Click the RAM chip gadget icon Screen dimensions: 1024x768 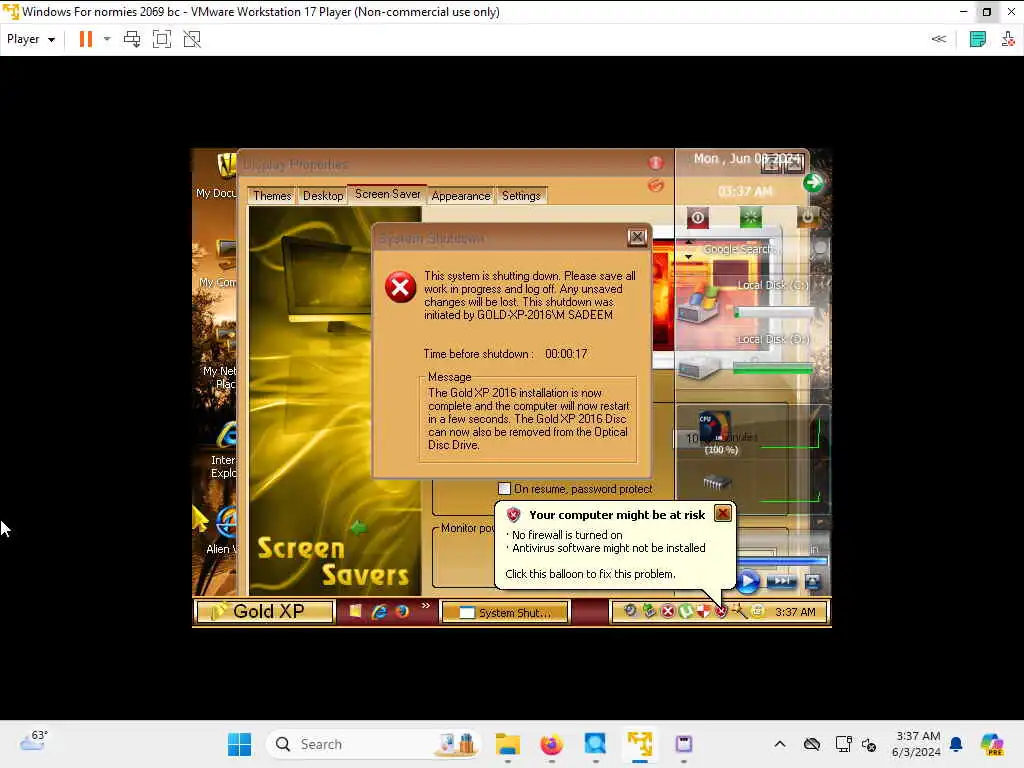(717, 483)
